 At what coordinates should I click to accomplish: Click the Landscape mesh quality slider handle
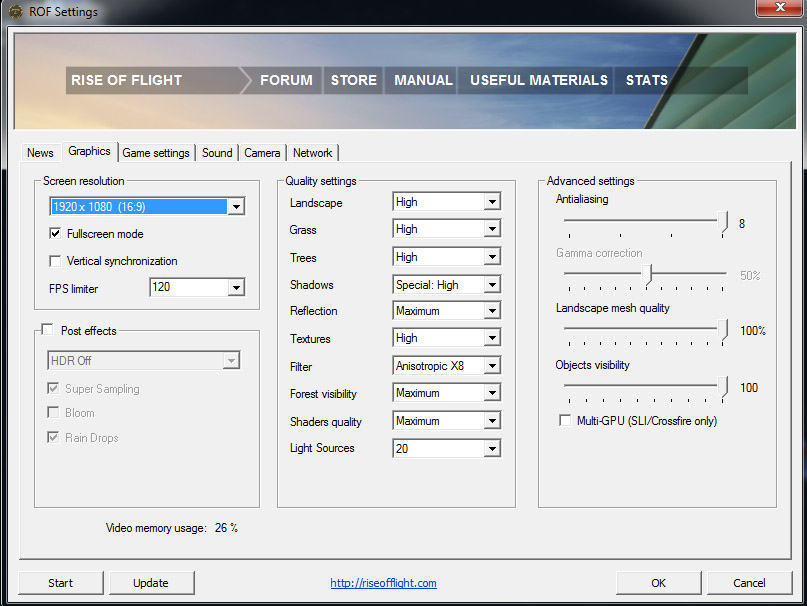[x=723, y=330]
